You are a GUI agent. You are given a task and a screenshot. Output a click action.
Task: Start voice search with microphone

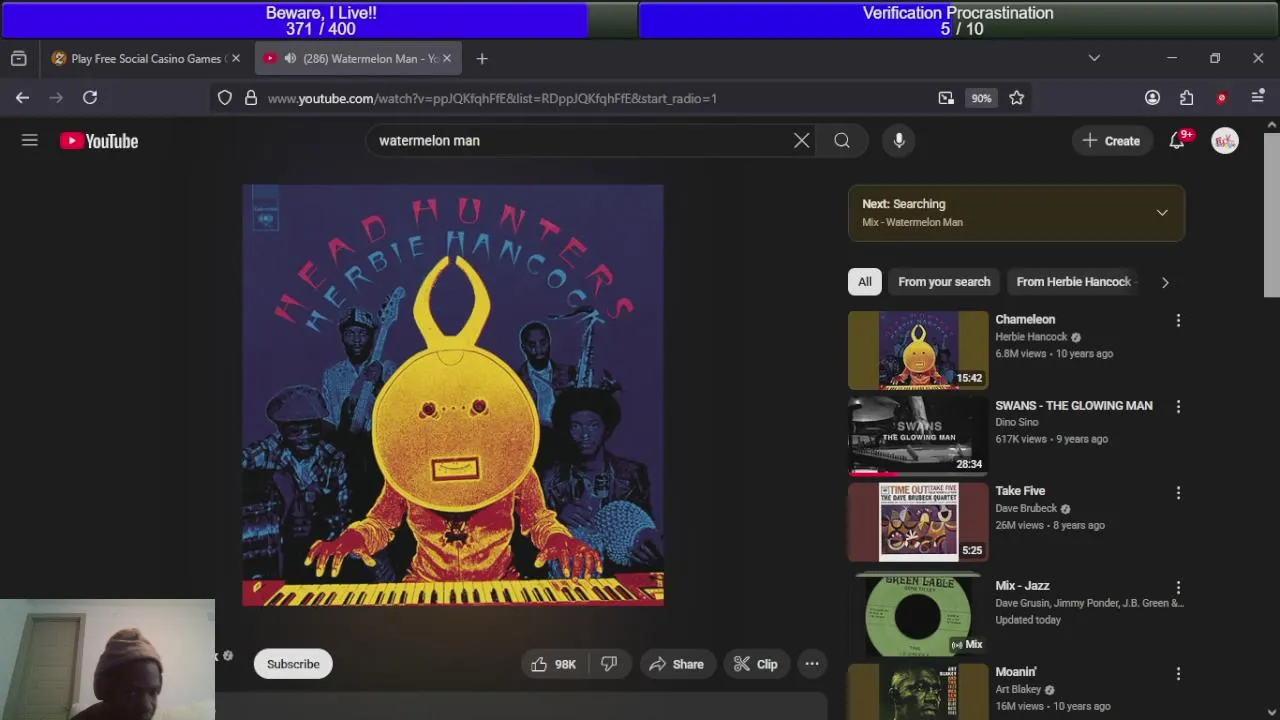coord(899,141)
